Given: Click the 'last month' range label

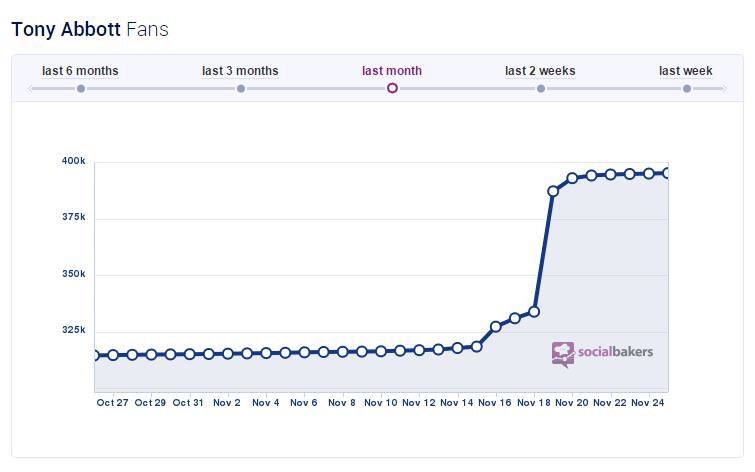Looking at the screenshot, I should 392,71.
